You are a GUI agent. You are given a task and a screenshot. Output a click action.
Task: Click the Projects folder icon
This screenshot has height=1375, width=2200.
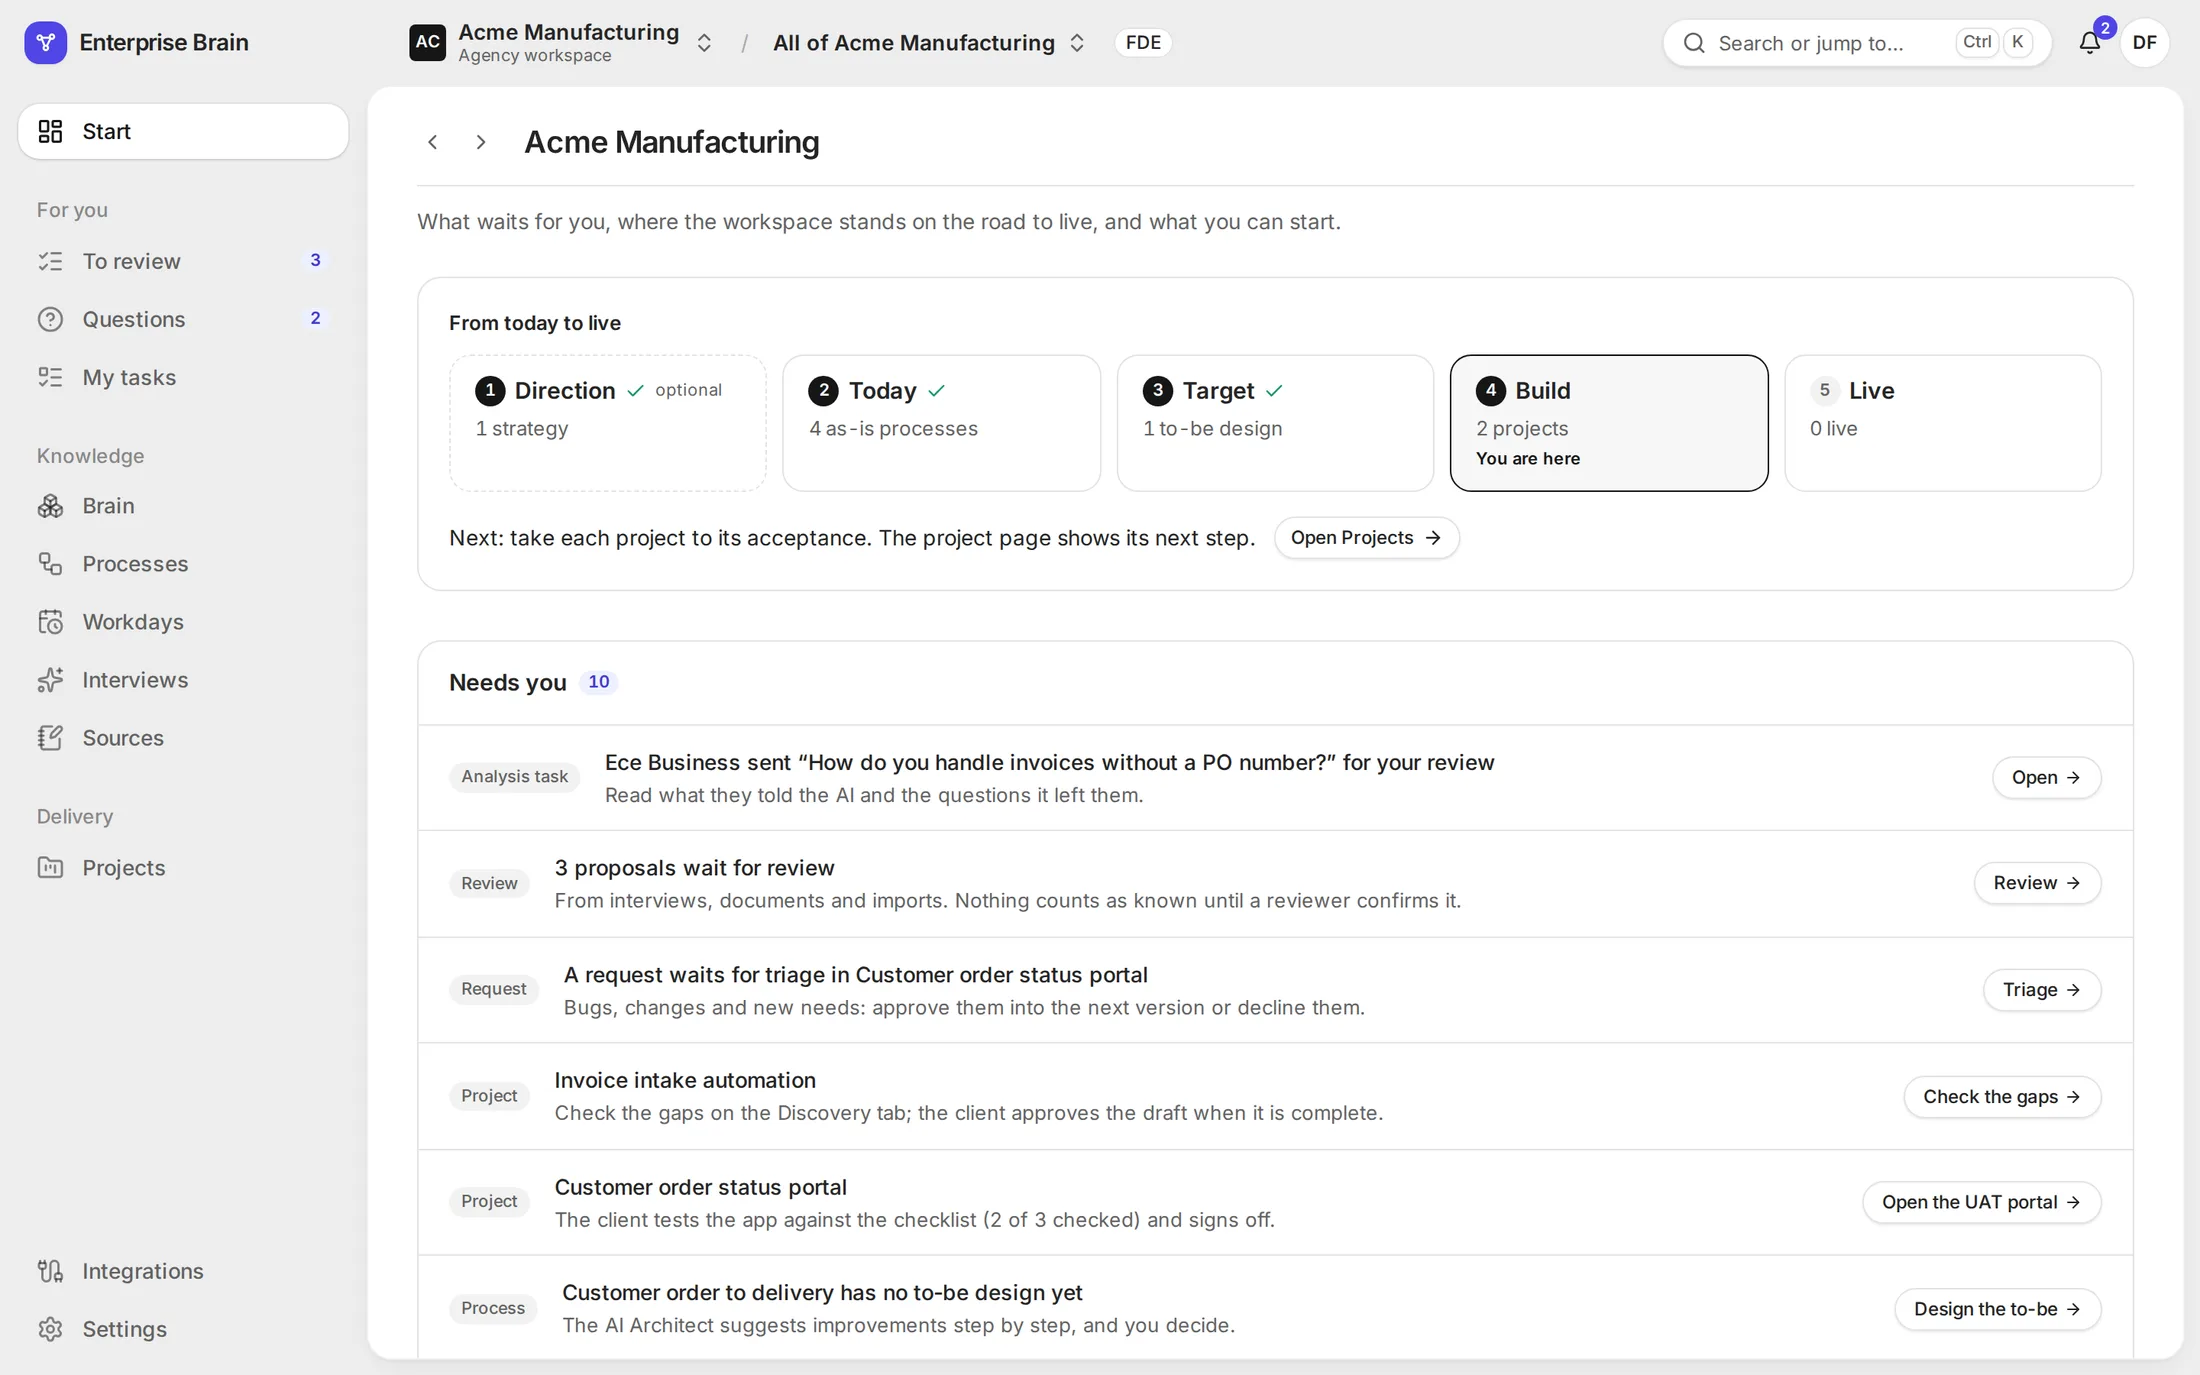click(x=50, y=868)
